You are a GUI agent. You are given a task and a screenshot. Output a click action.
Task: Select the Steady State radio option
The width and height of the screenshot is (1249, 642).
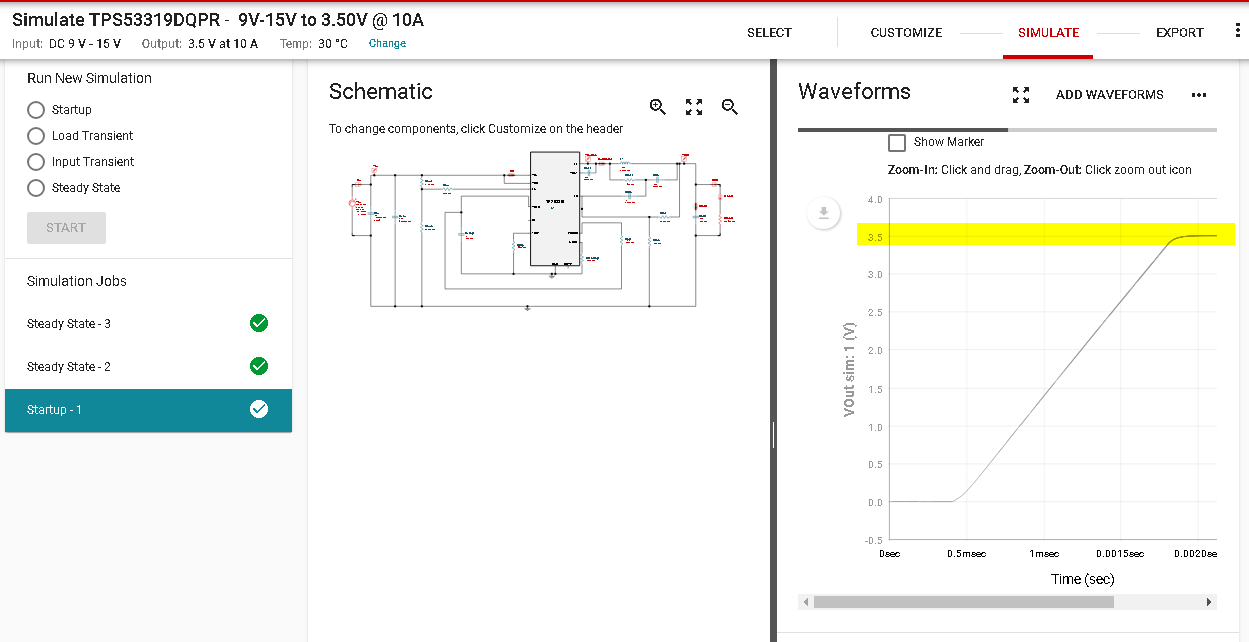35,188
